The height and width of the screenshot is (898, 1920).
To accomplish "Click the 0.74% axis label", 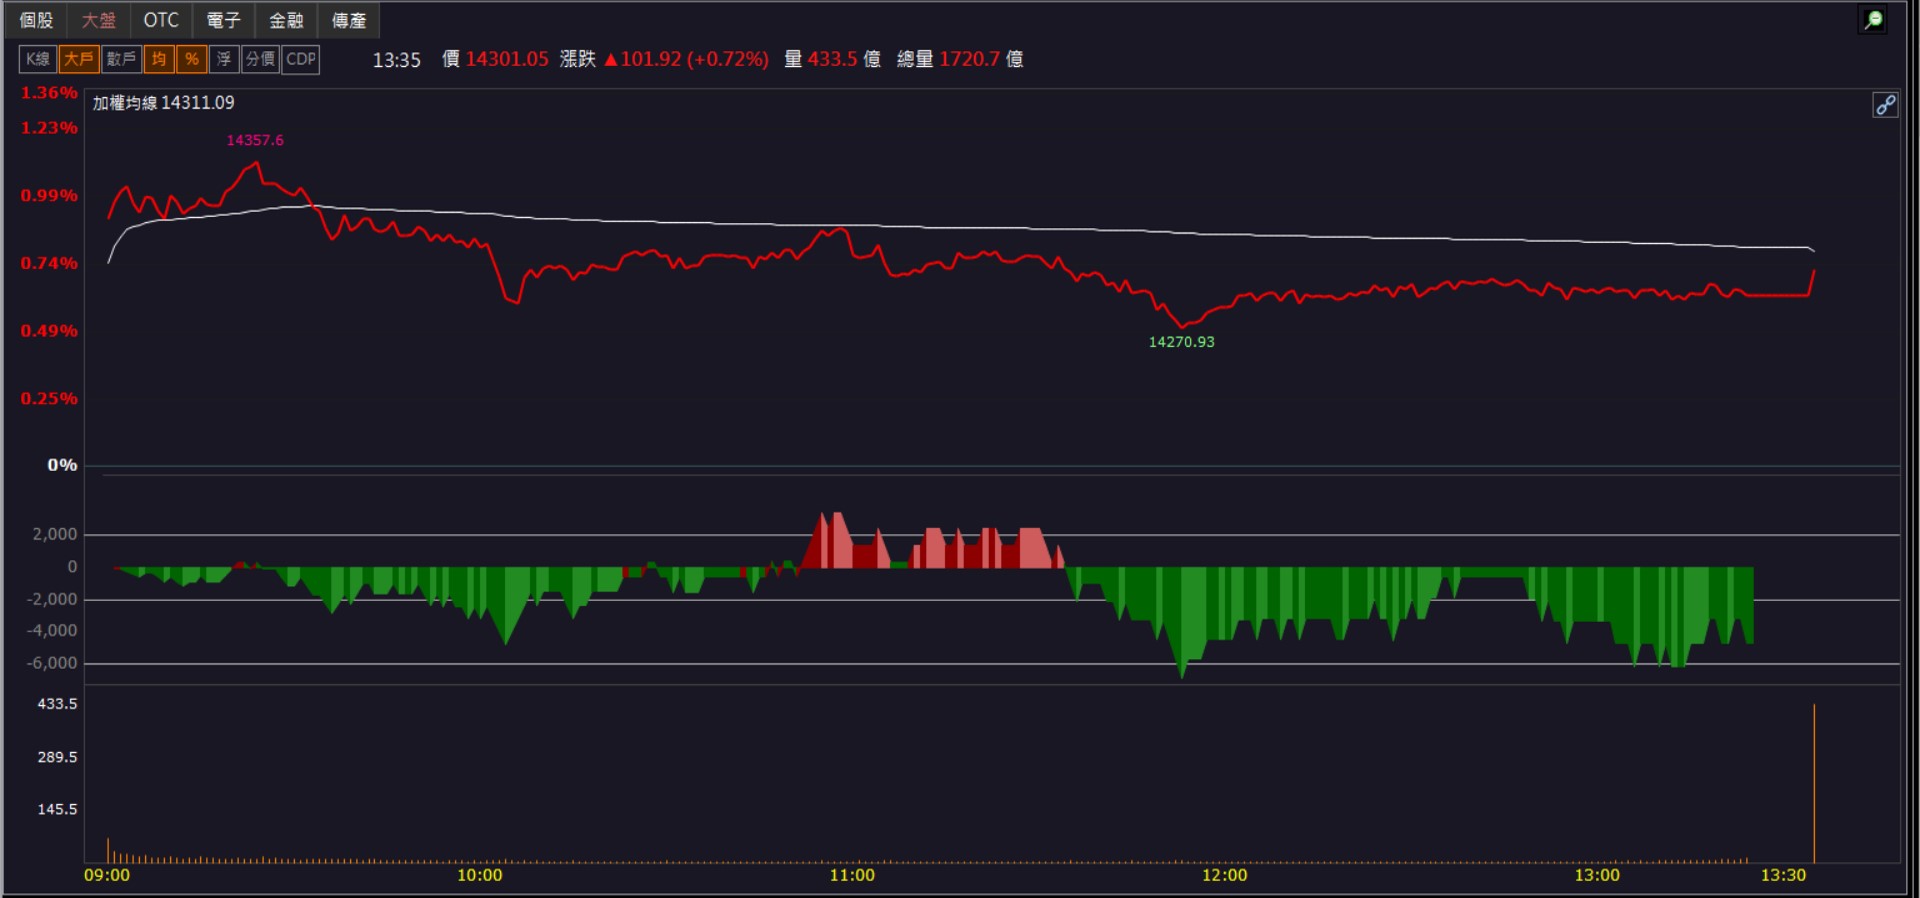I will [49, 263].
